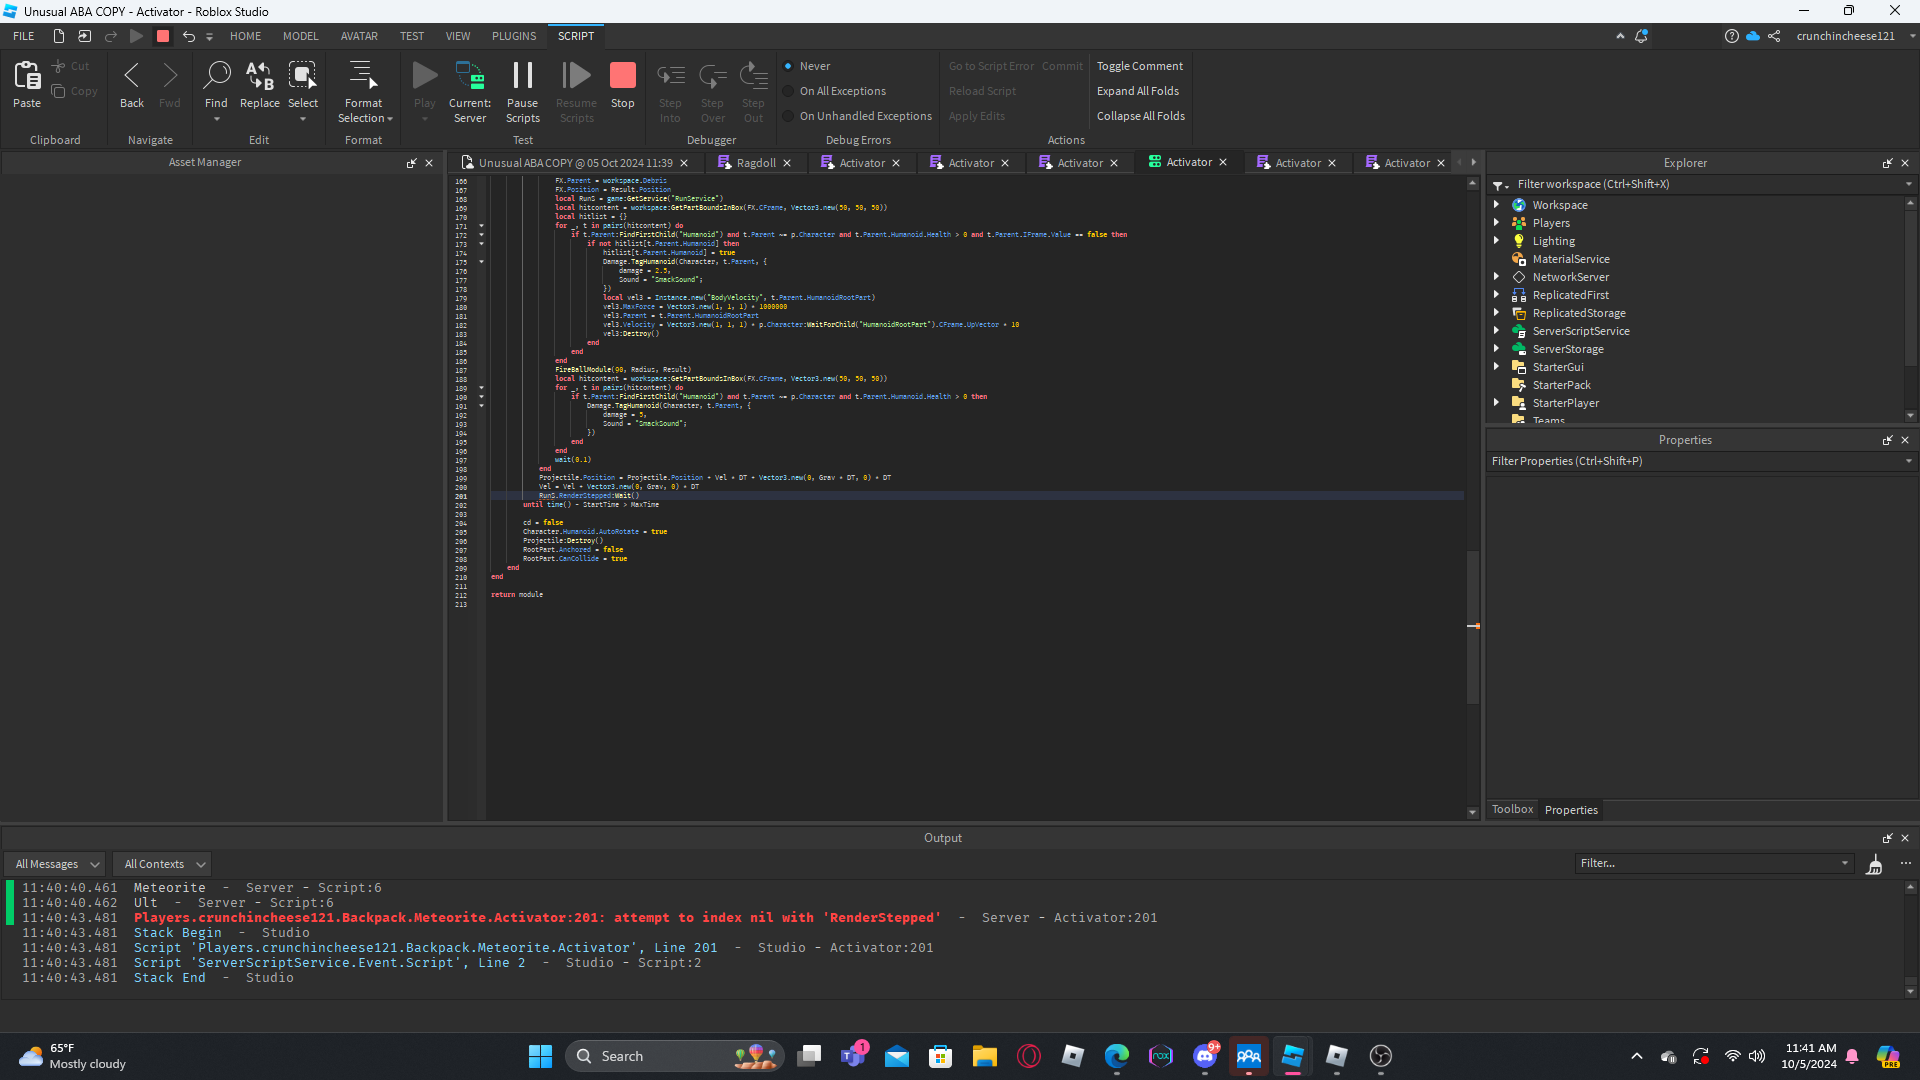Click the Pause Scripts icon
This screenshot has height=1080, width=1920.
(522, 76)
